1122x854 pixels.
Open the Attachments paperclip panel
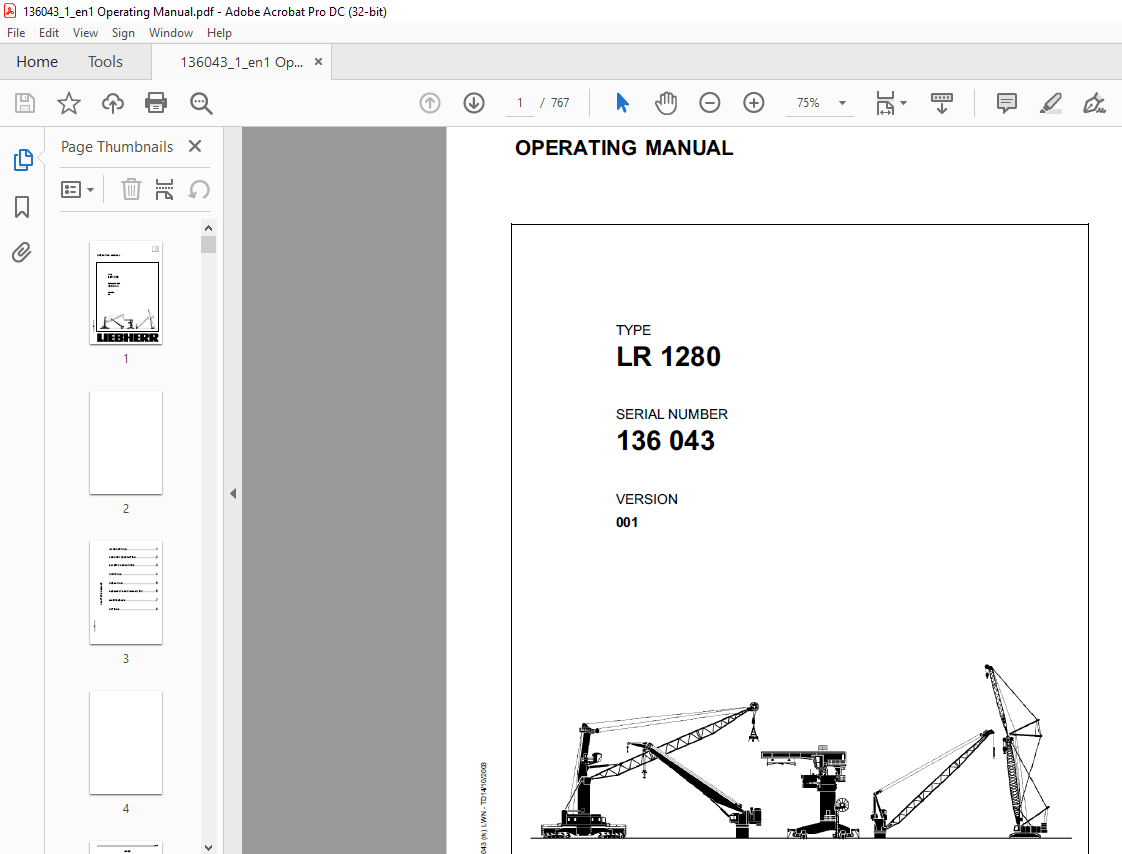click(22, 253)
